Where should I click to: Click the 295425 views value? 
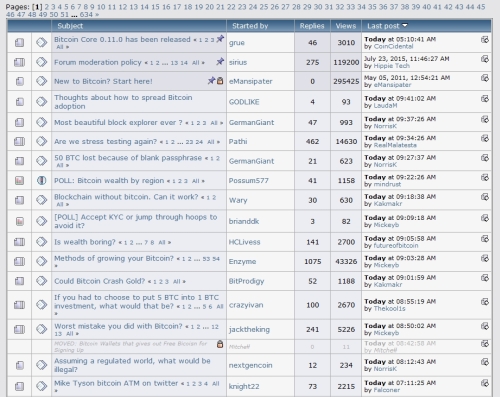[346, 81]
